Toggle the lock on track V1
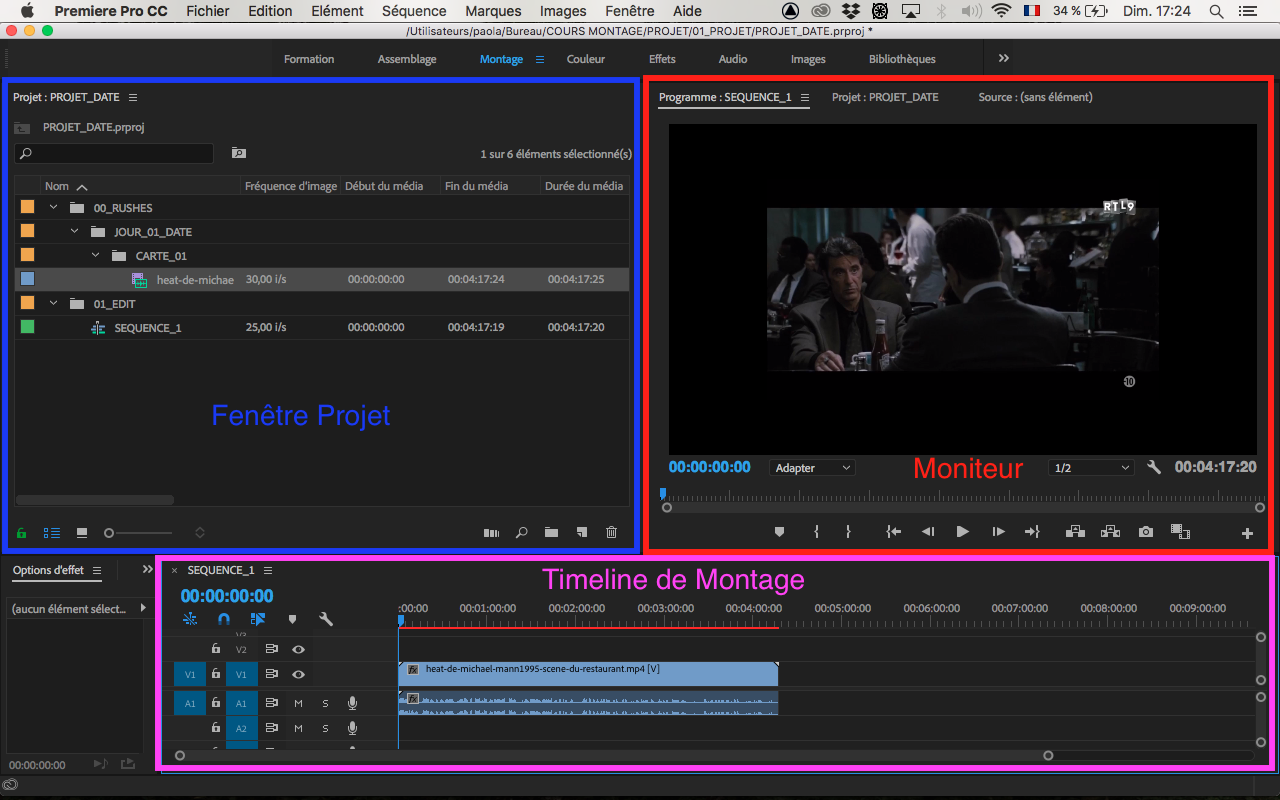Viewport: 1280px width, 800px height. 215,675
